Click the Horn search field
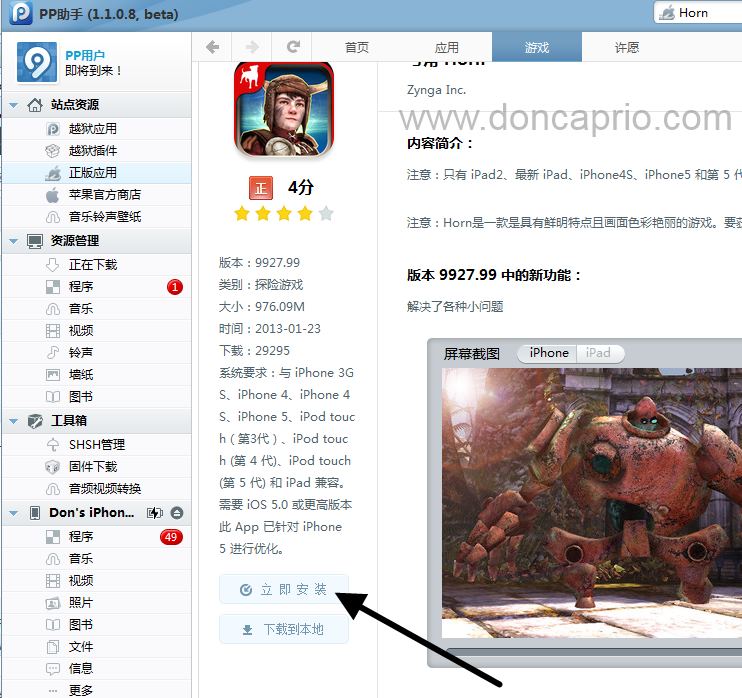 click(x=698, y=13)
